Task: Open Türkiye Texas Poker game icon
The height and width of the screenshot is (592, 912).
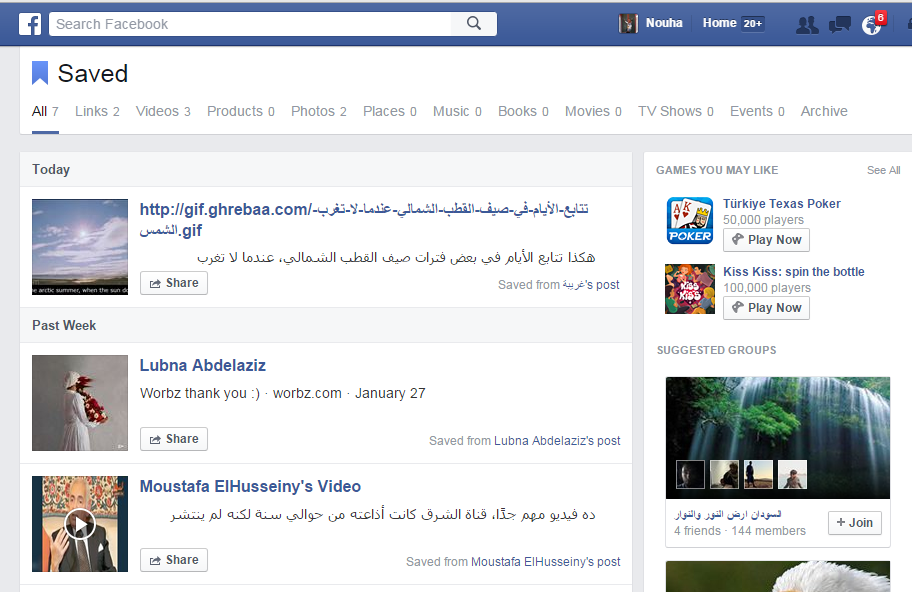Action: point(690,221)
